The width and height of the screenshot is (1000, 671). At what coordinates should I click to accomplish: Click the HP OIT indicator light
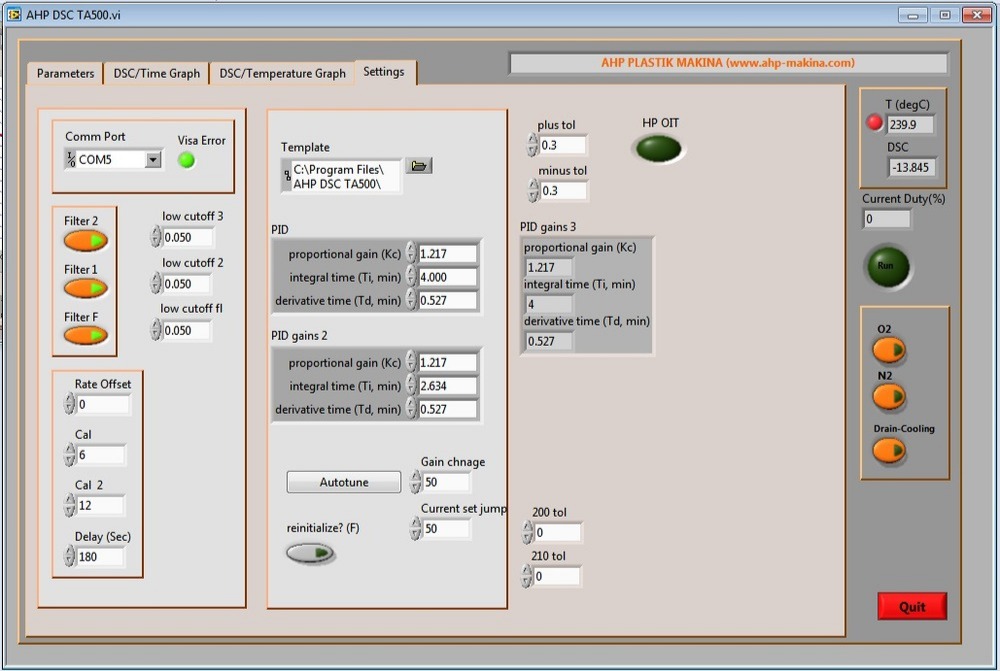point(659,149)
